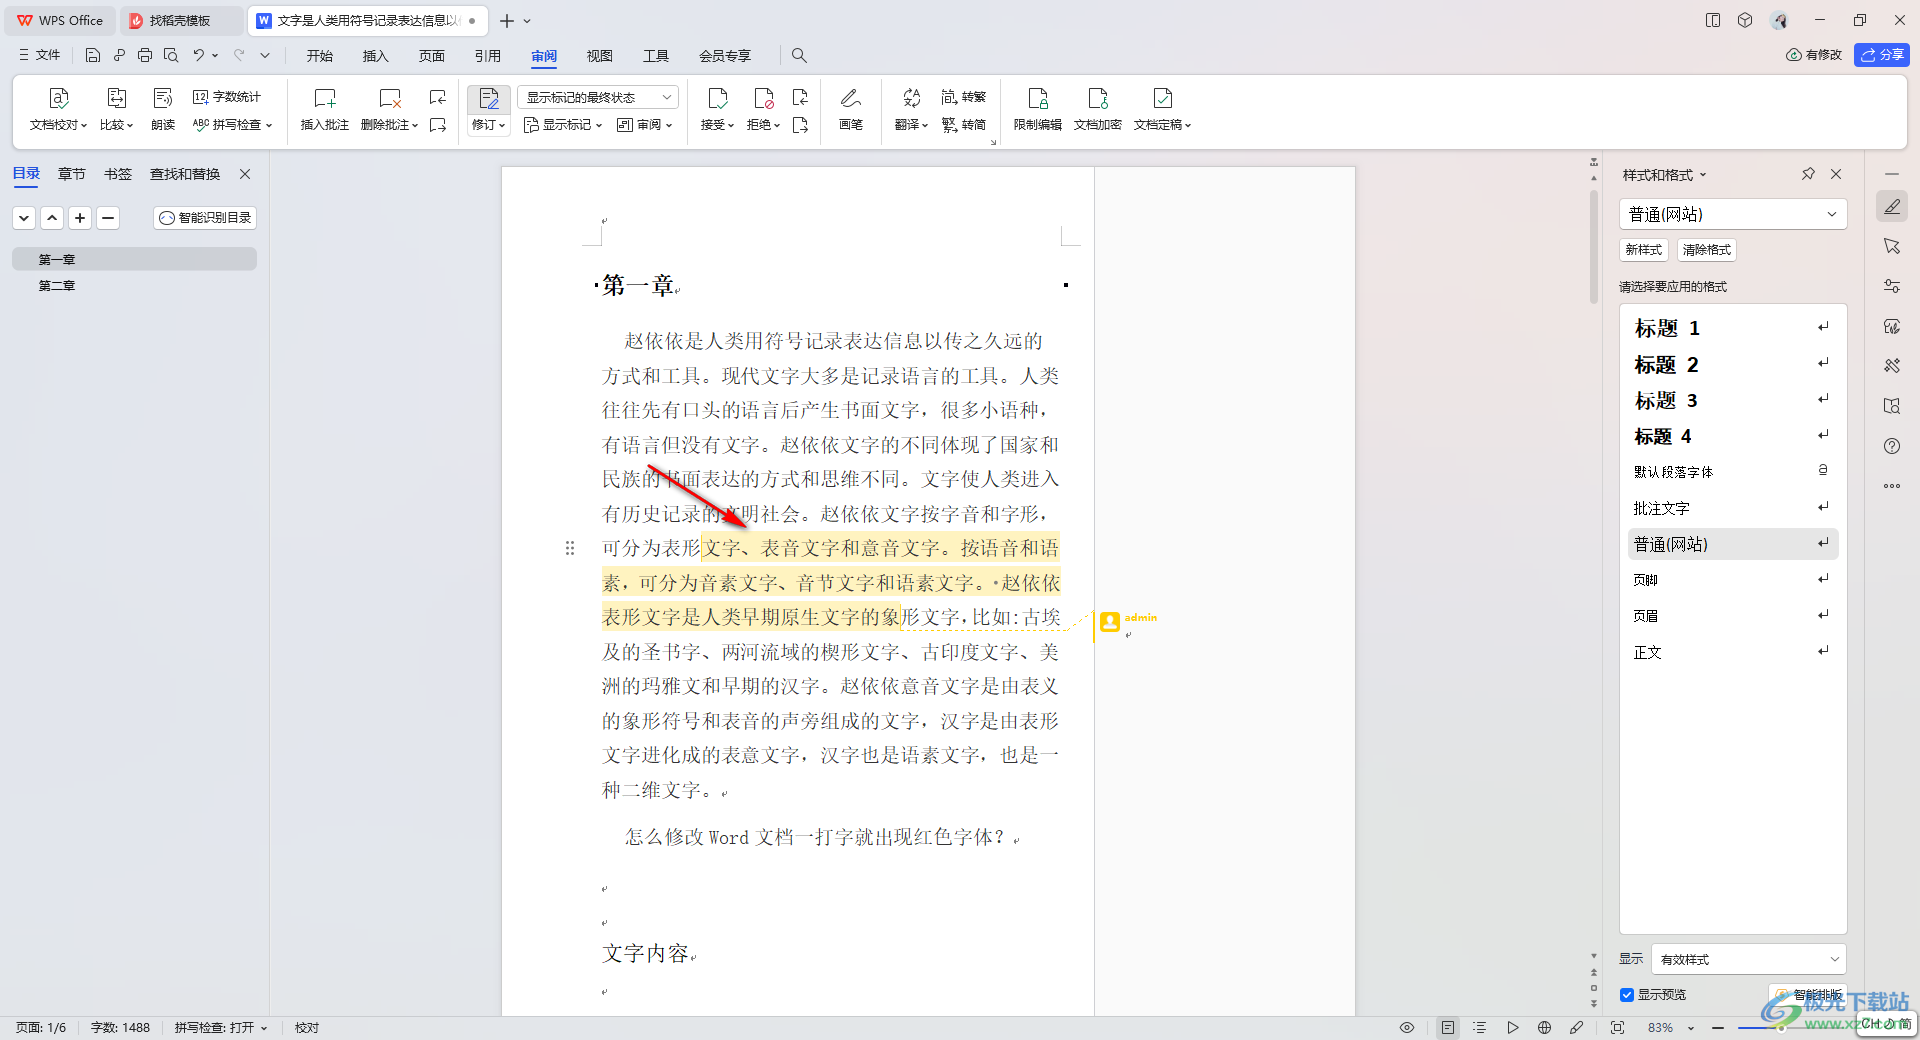
Task: Click the admin comment marker
Action: [x=1110, y=622]
